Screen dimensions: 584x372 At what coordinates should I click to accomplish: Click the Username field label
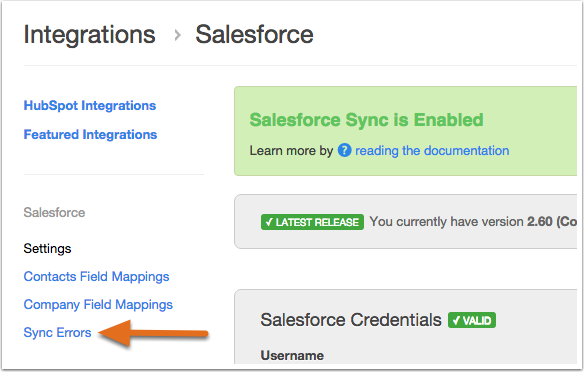[292, 355]
